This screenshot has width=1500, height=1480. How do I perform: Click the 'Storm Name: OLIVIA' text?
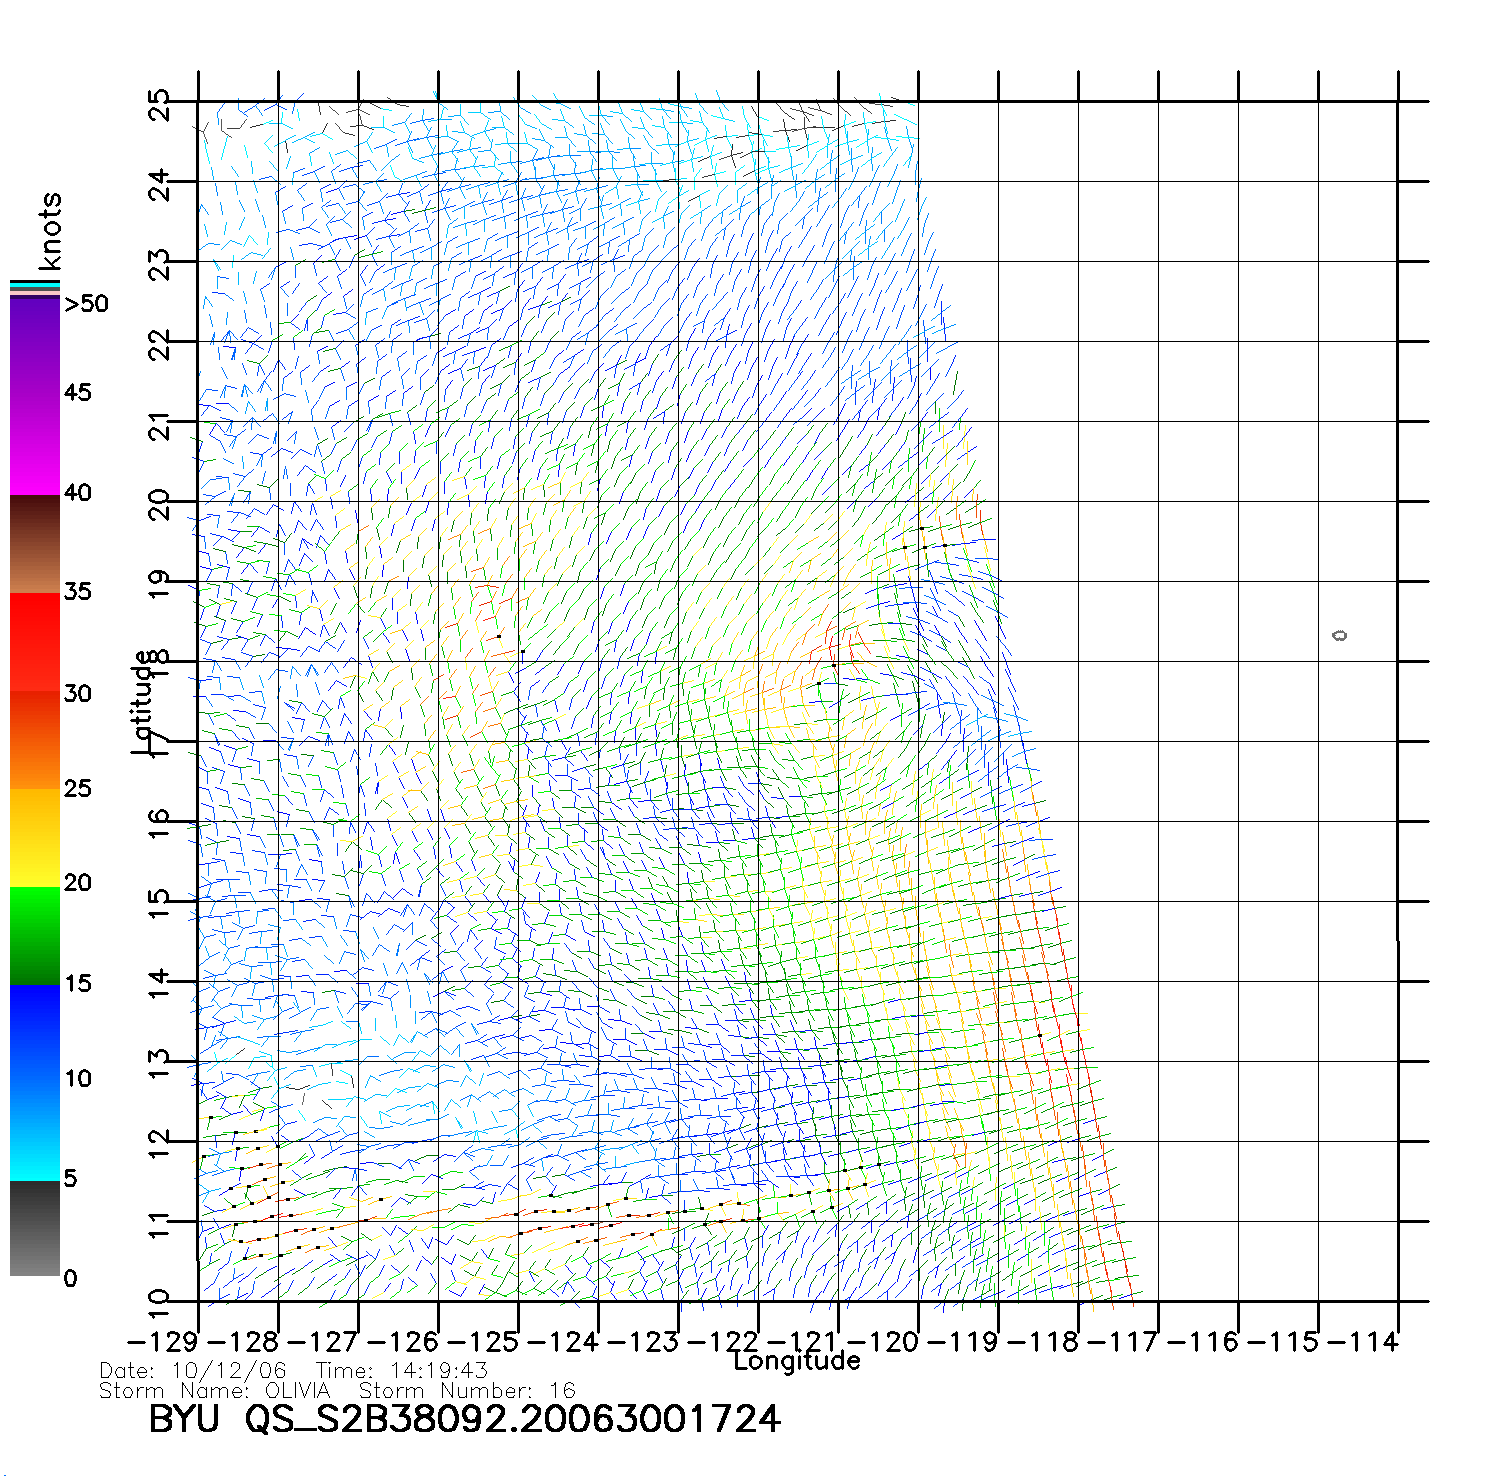(x=214, y=1391)
